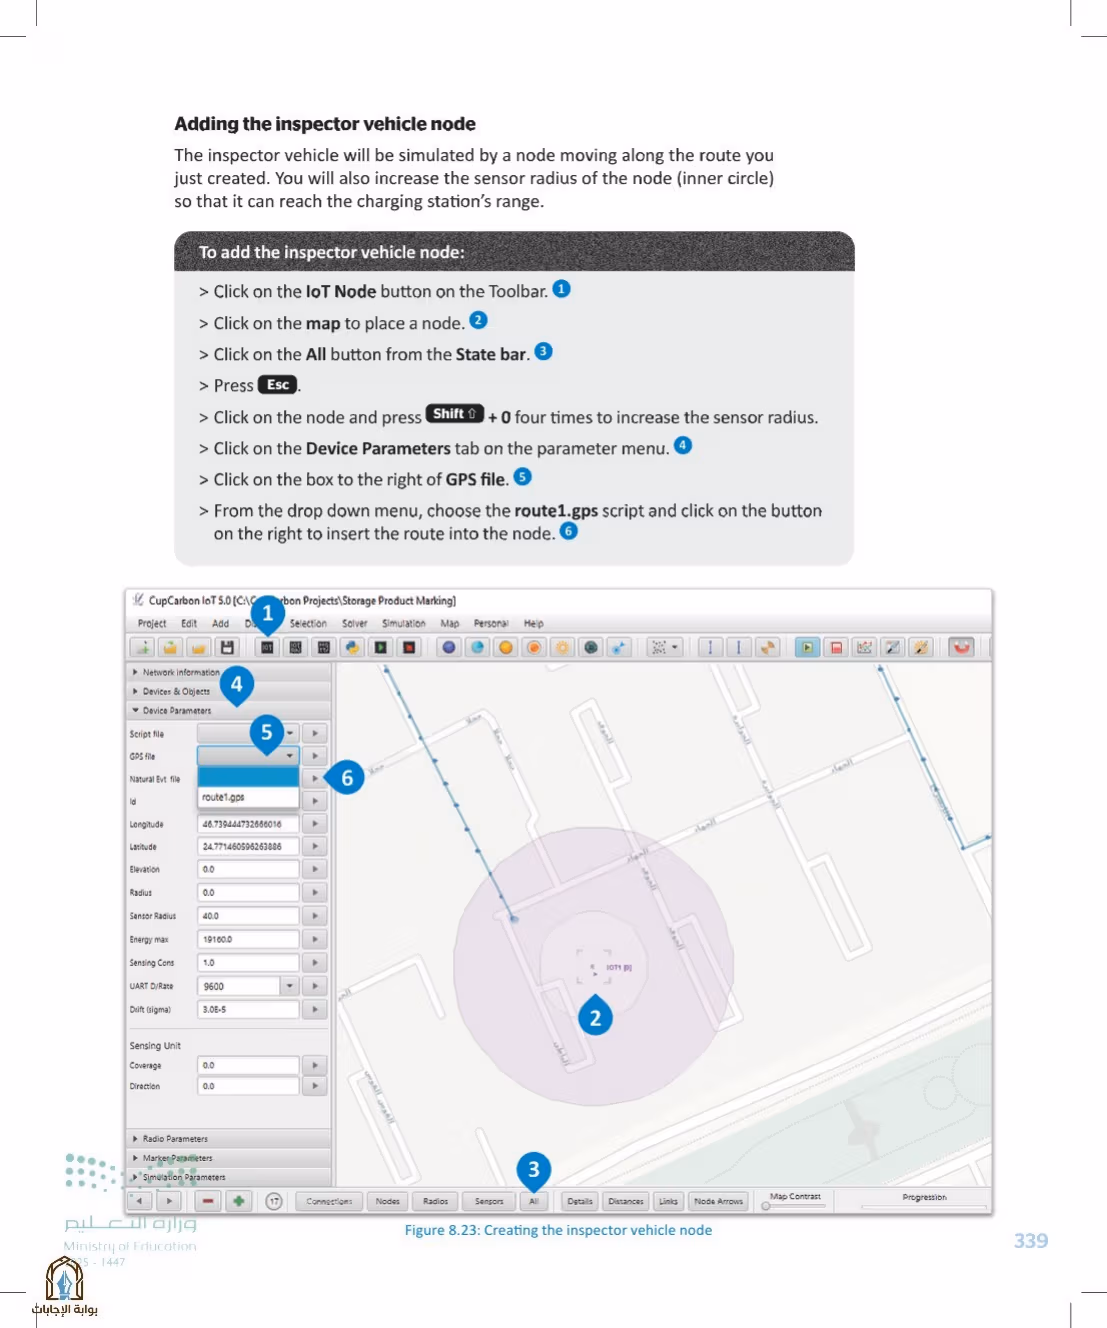Expand the Devices & Objects section
Screen dimensions: 1107x1328
[x=229, y=691]
